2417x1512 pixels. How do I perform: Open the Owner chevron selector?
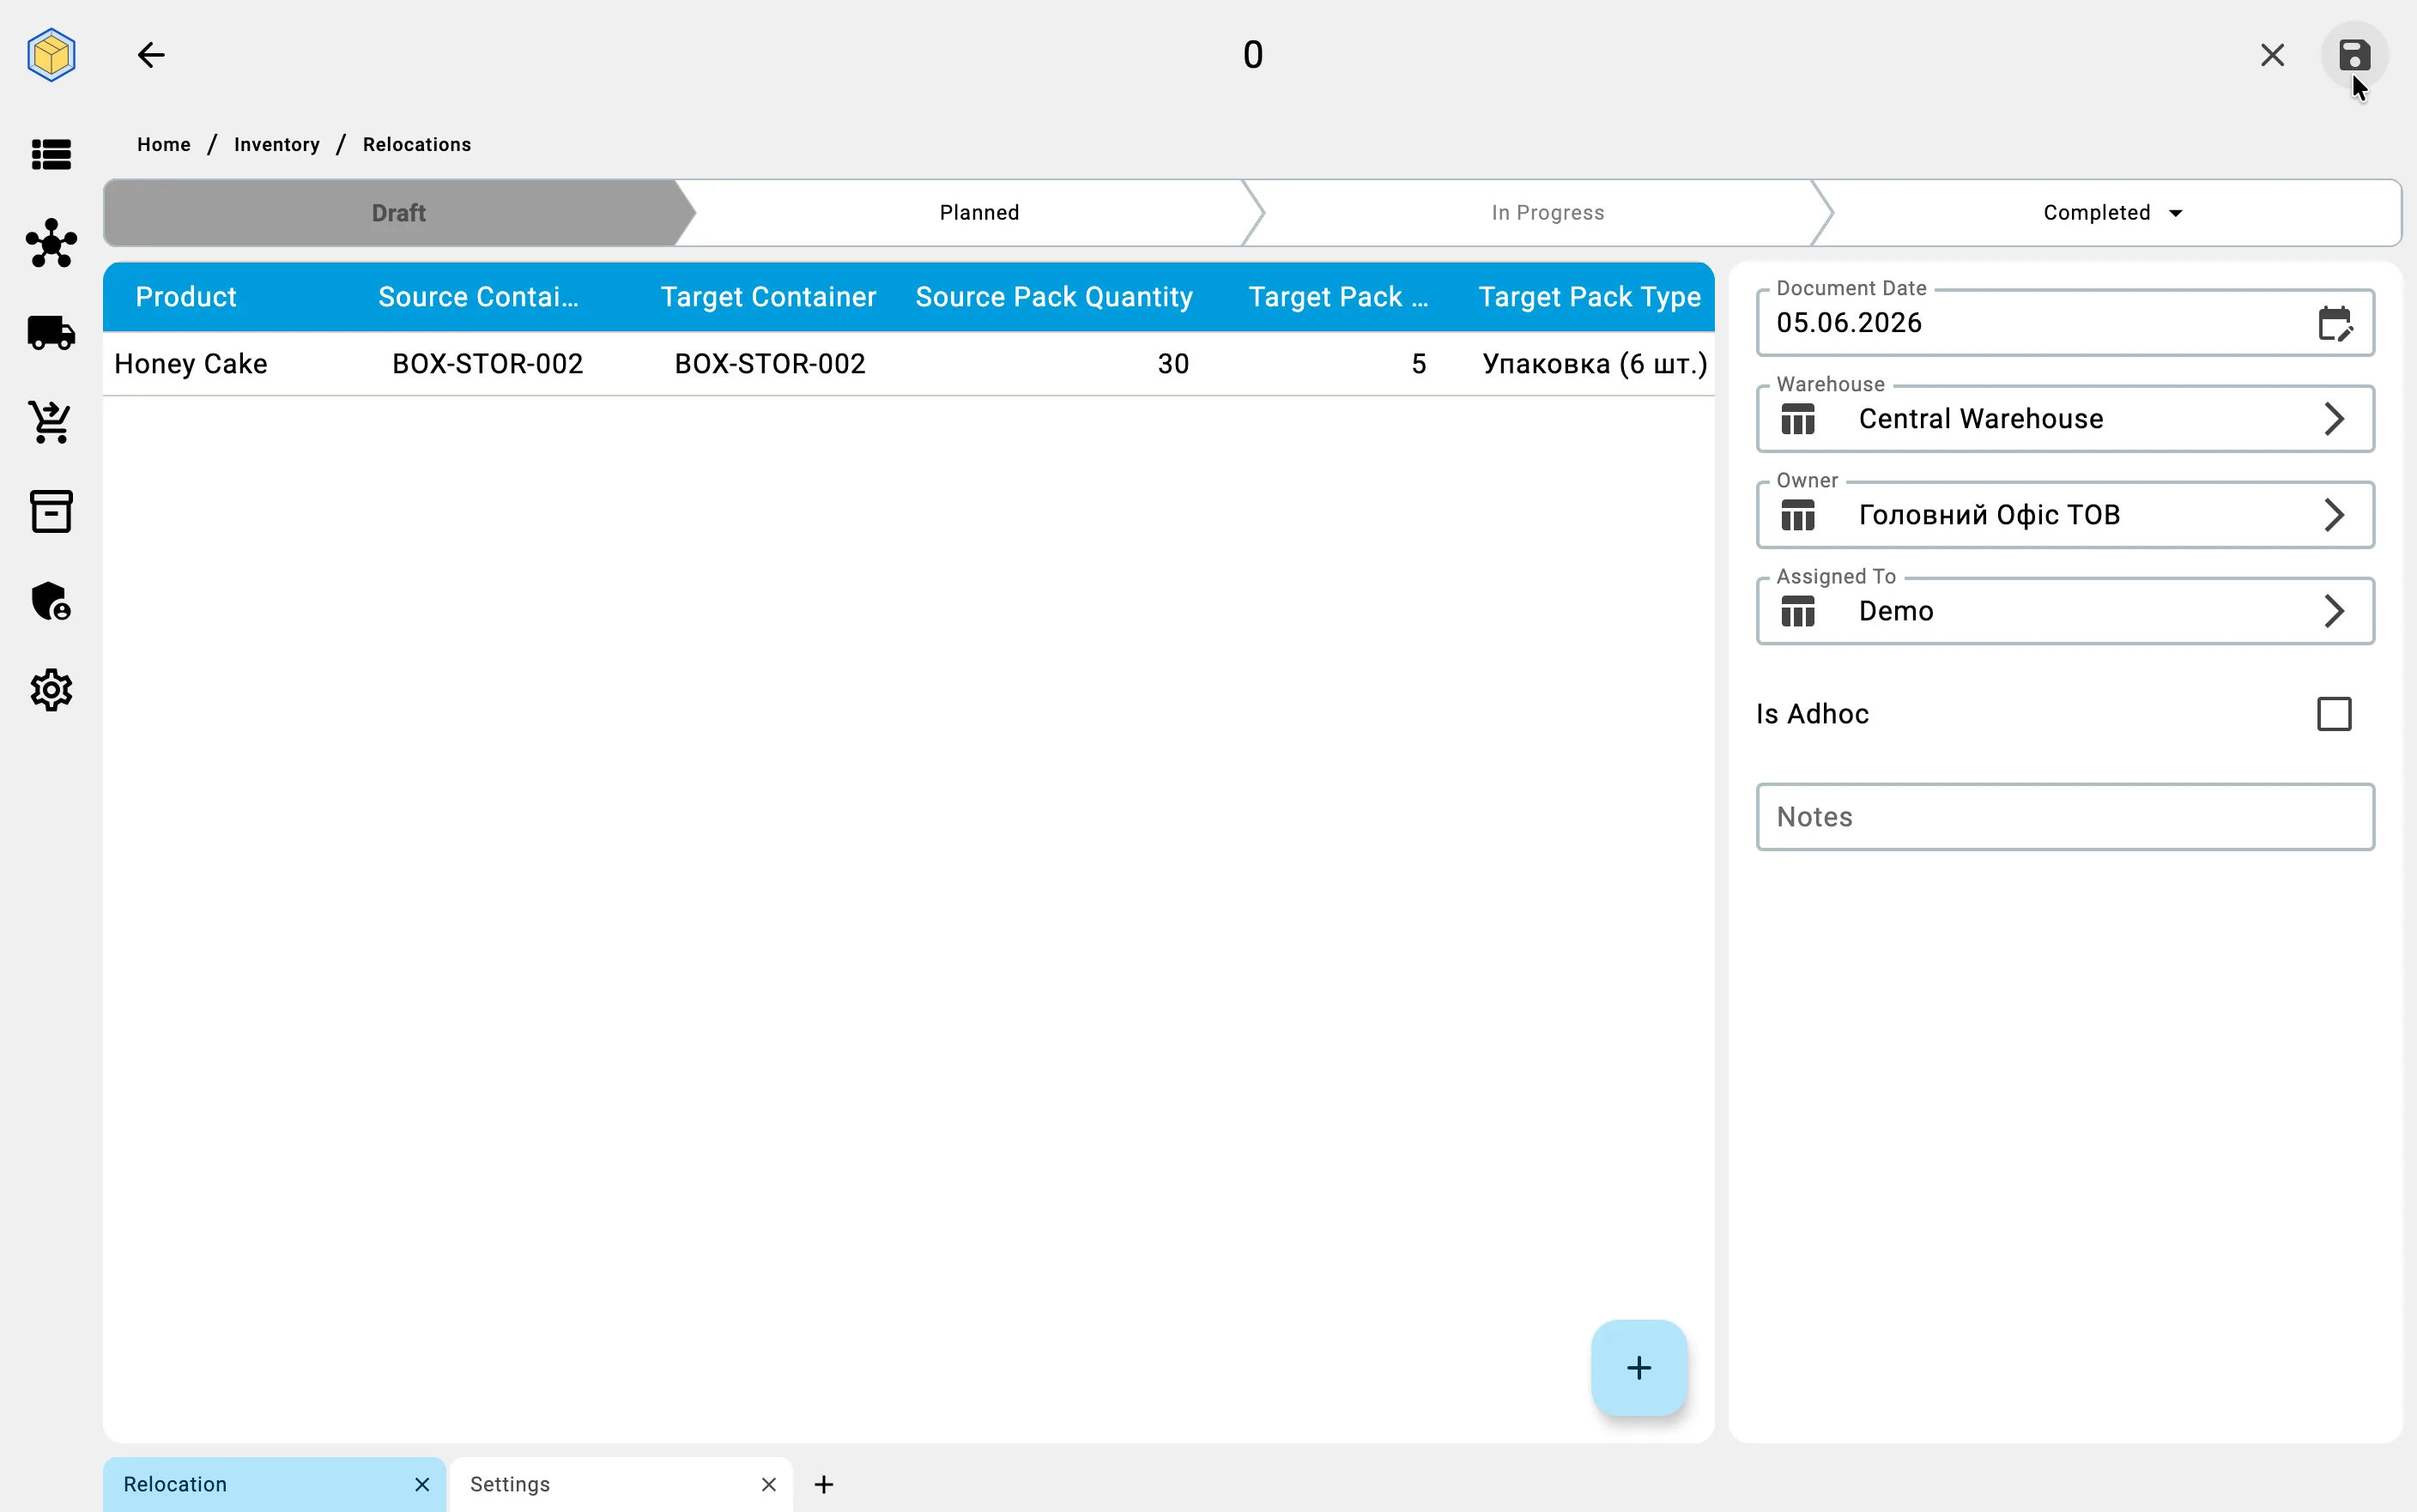tap(2333, 515)
